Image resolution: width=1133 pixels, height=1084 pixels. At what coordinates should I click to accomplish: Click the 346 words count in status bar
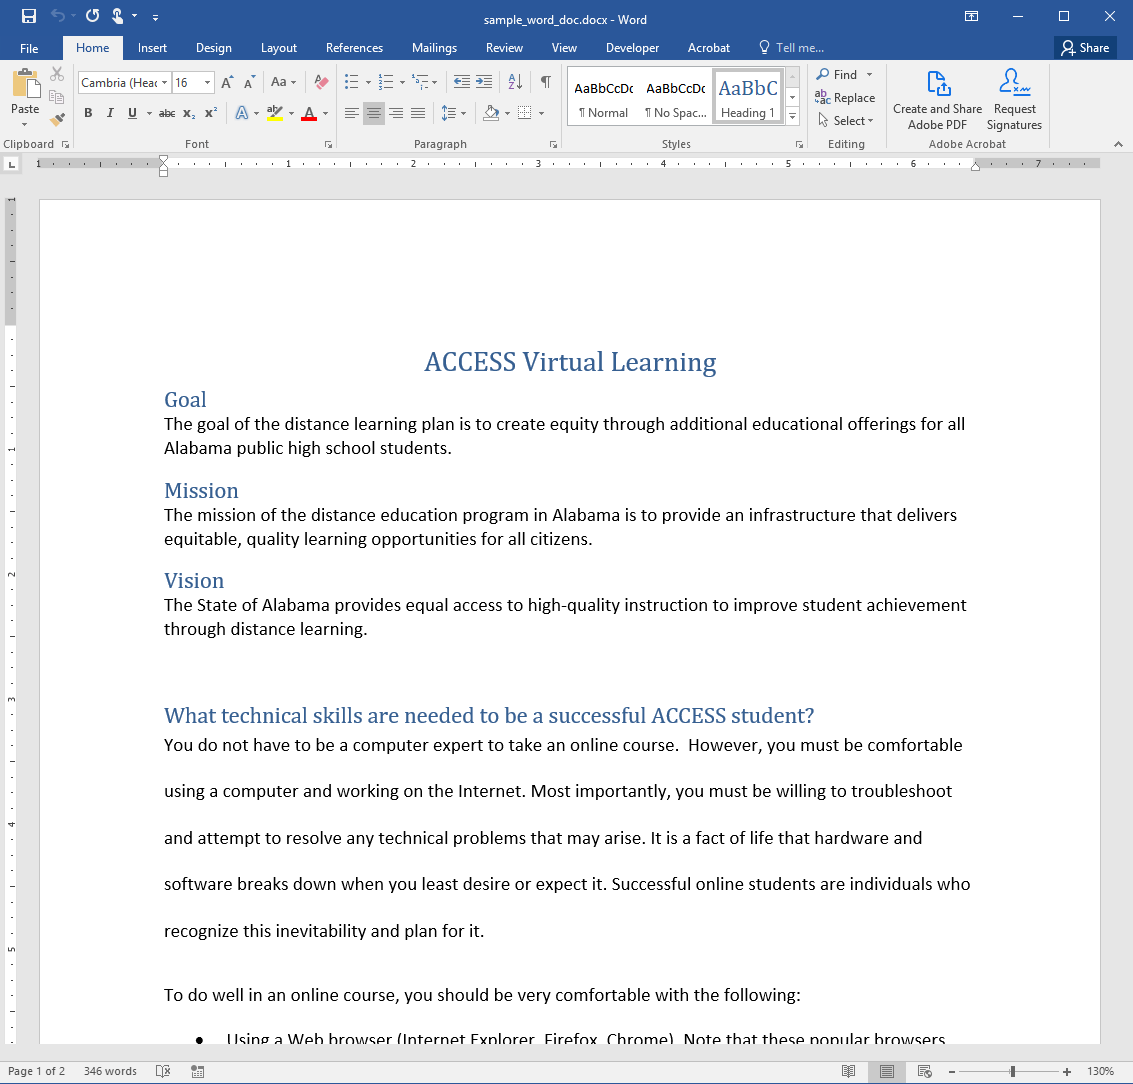[110, 1071]
